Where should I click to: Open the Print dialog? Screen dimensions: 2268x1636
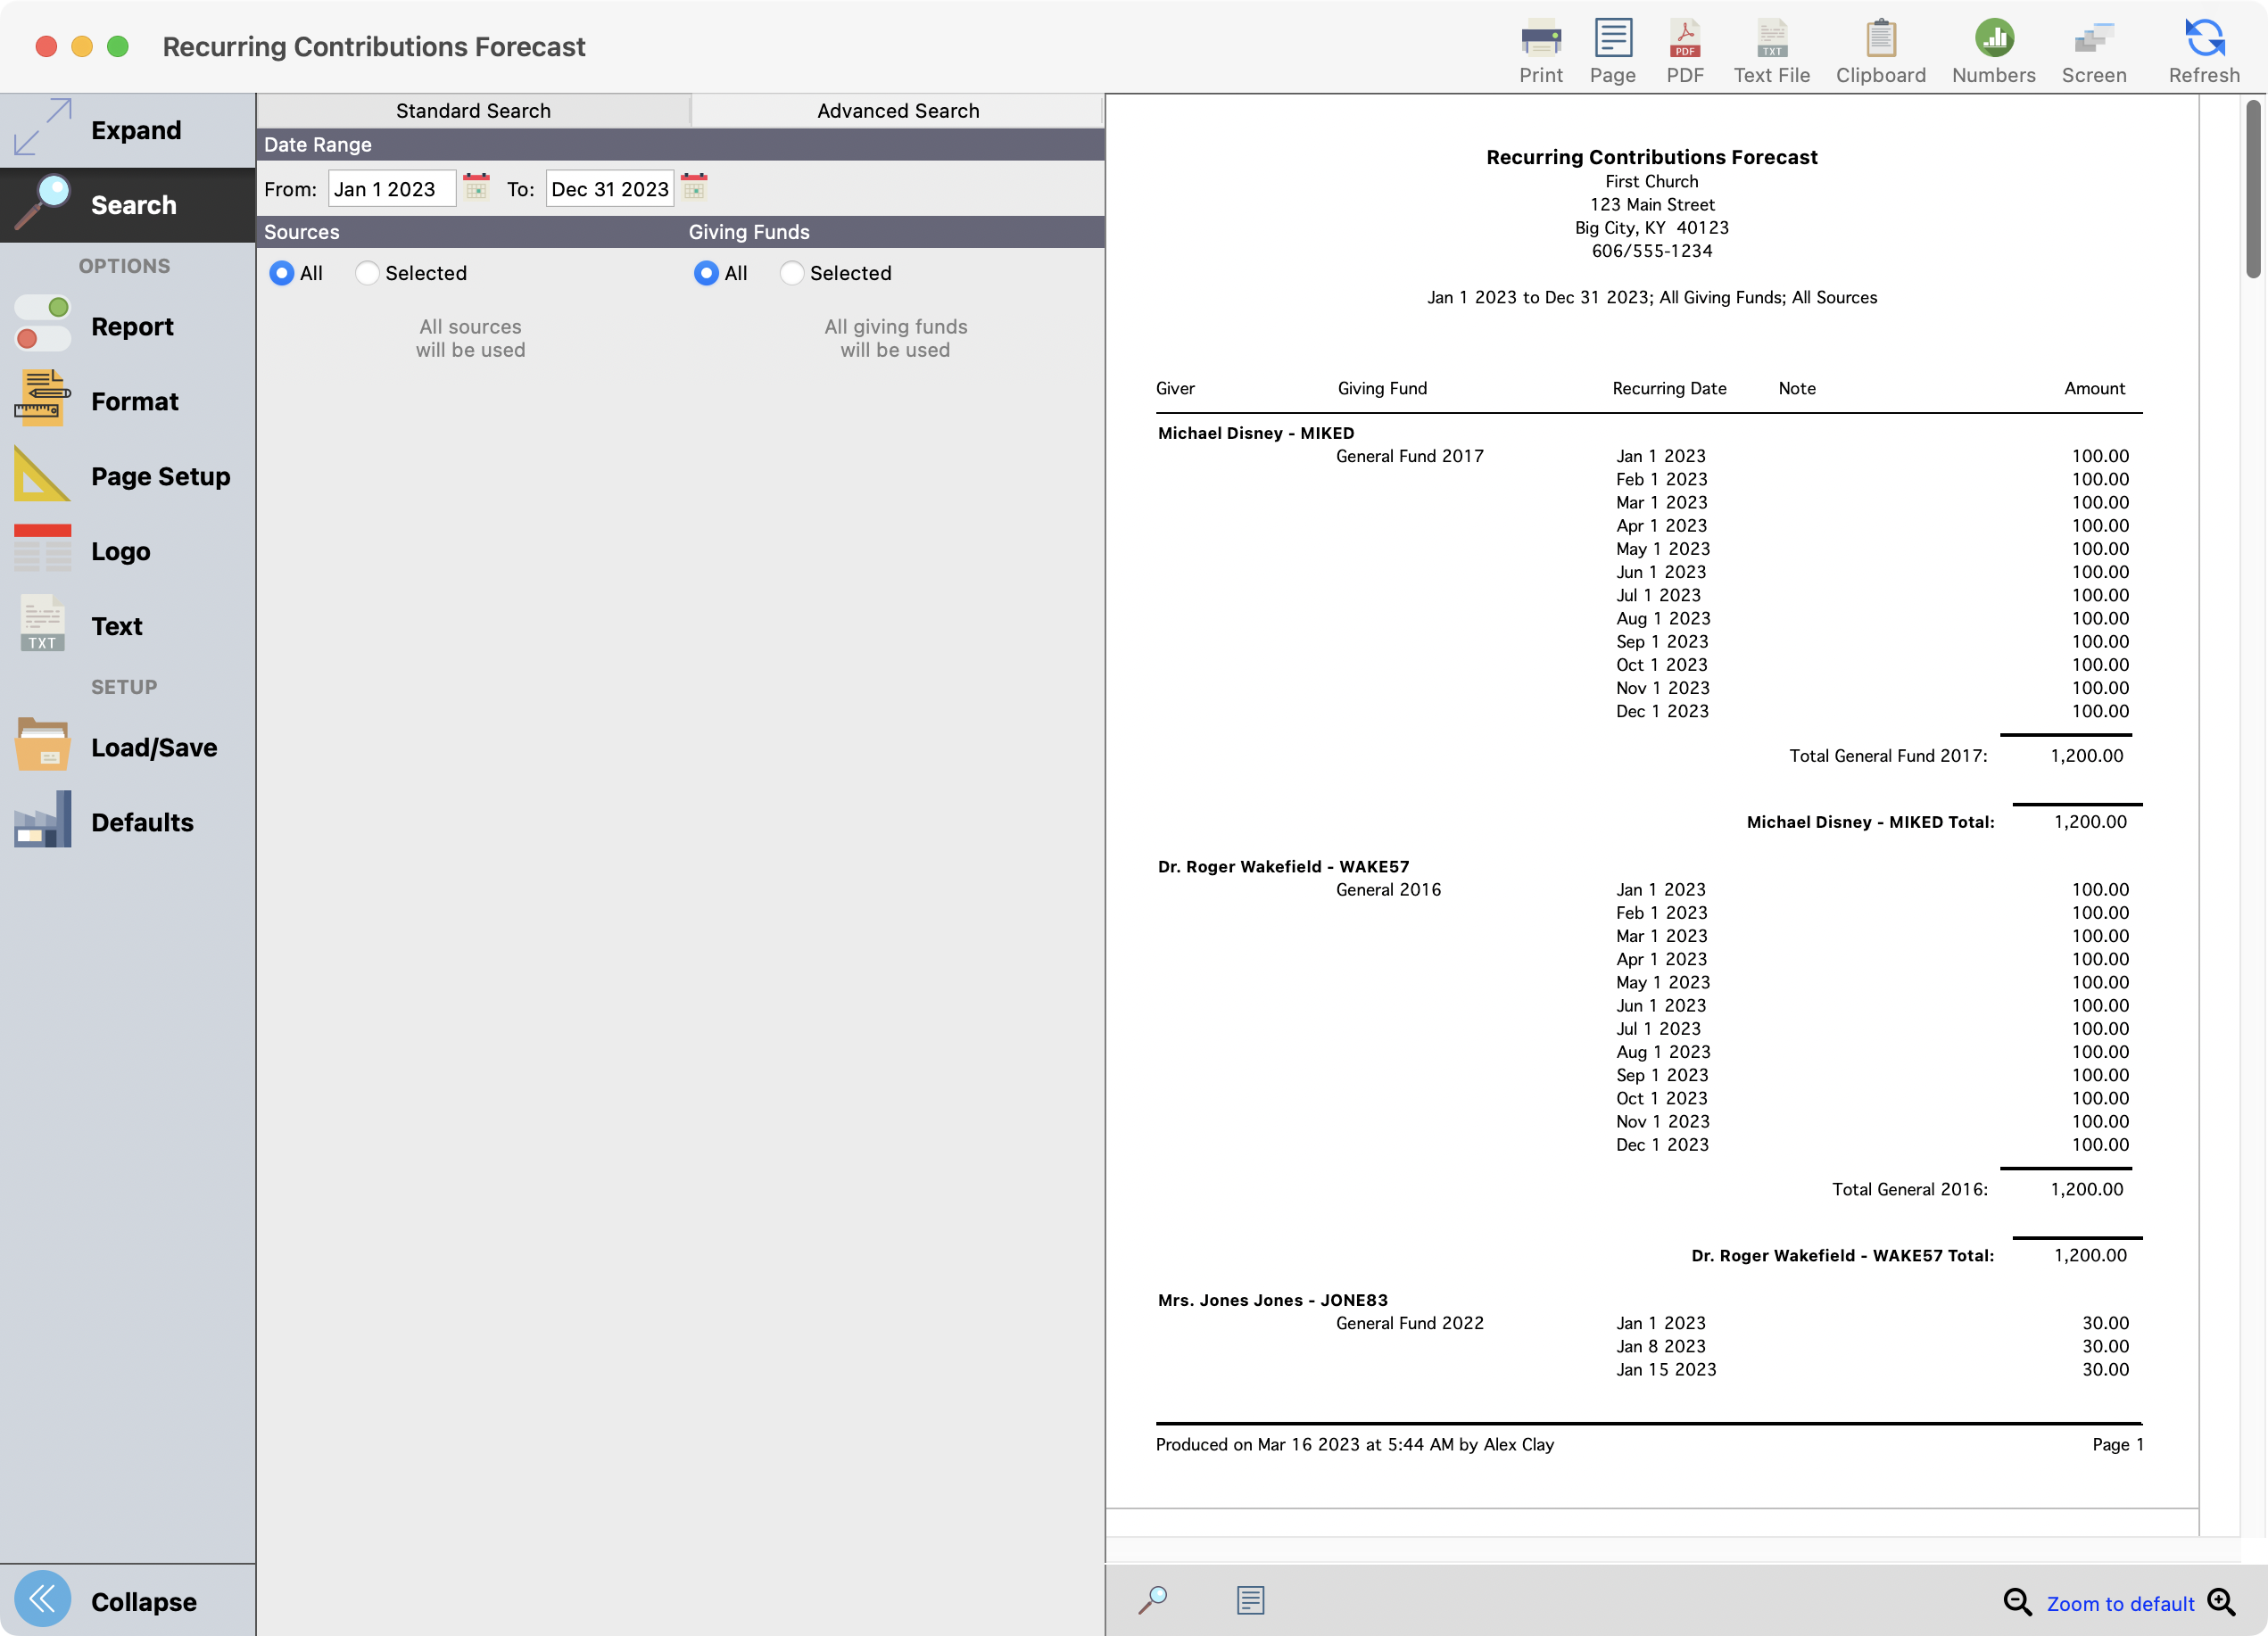coord(1540,47)
